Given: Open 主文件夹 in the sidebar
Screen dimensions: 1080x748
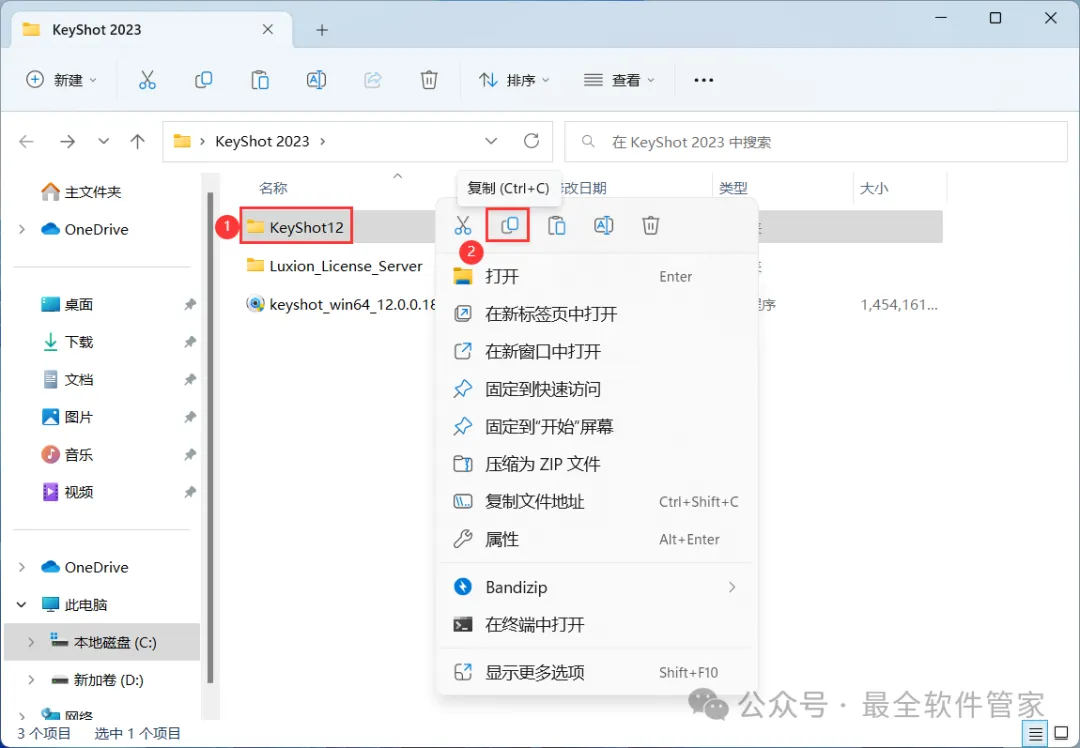Looking at the screenshot, I should coord(81,191).
